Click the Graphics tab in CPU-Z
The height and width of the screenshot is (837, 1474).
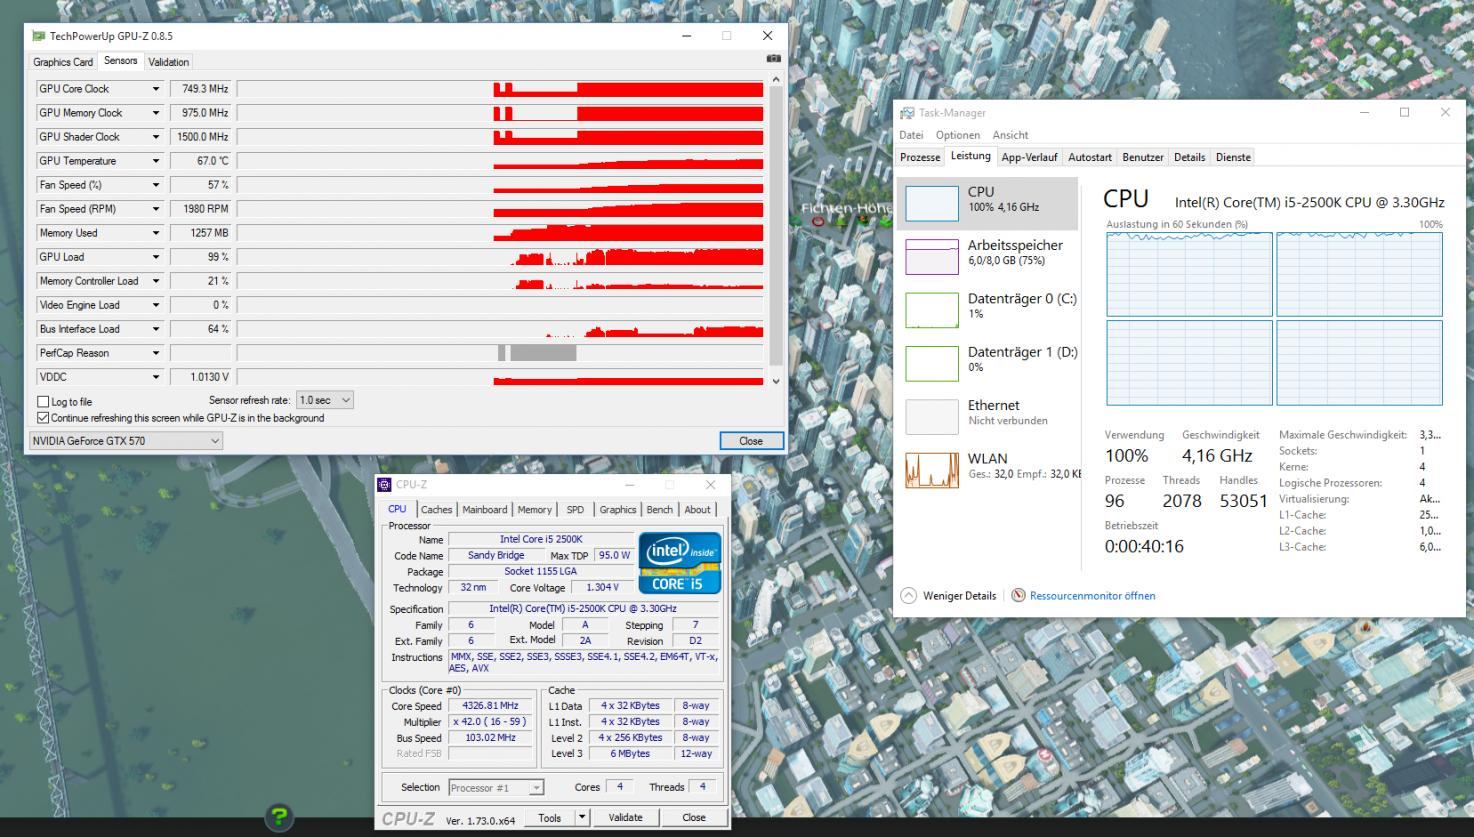coord(617,510)
